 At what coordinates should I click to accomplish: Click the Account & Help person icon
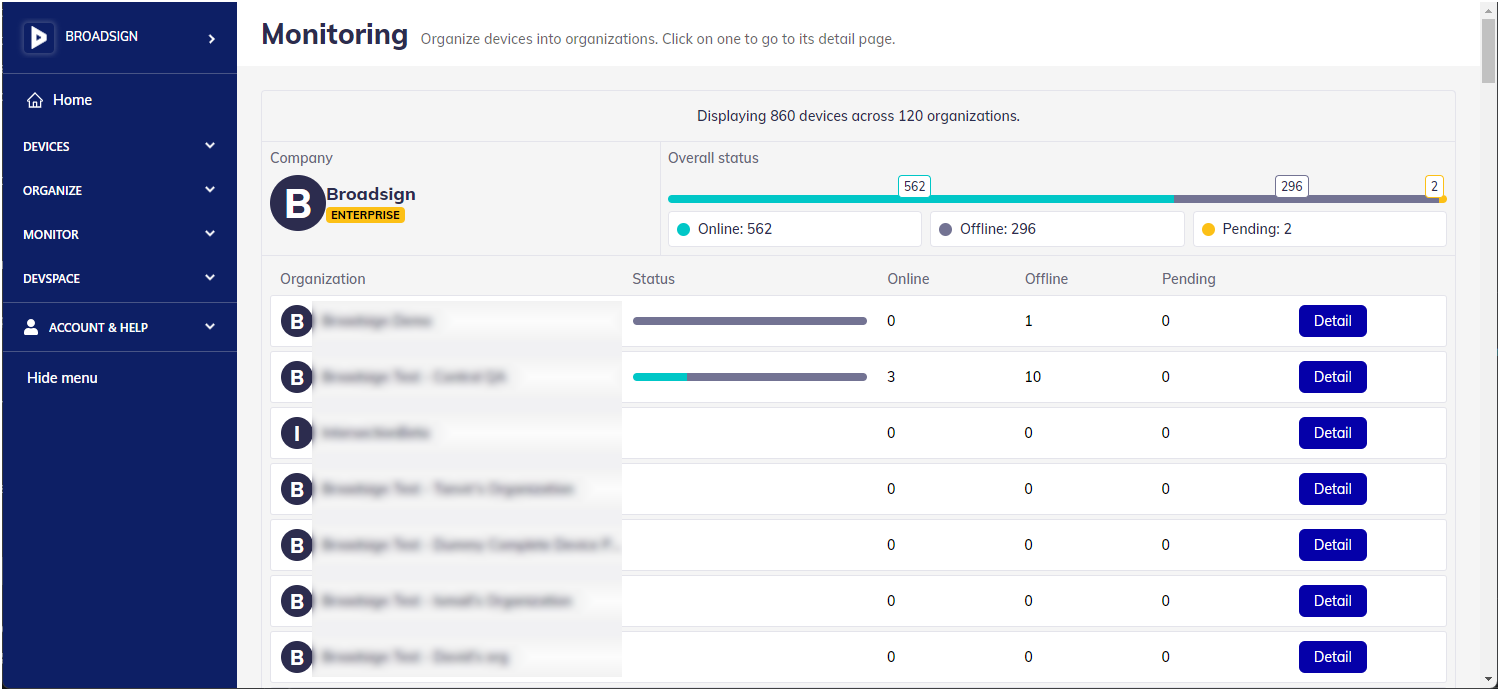tap(31, 327)
